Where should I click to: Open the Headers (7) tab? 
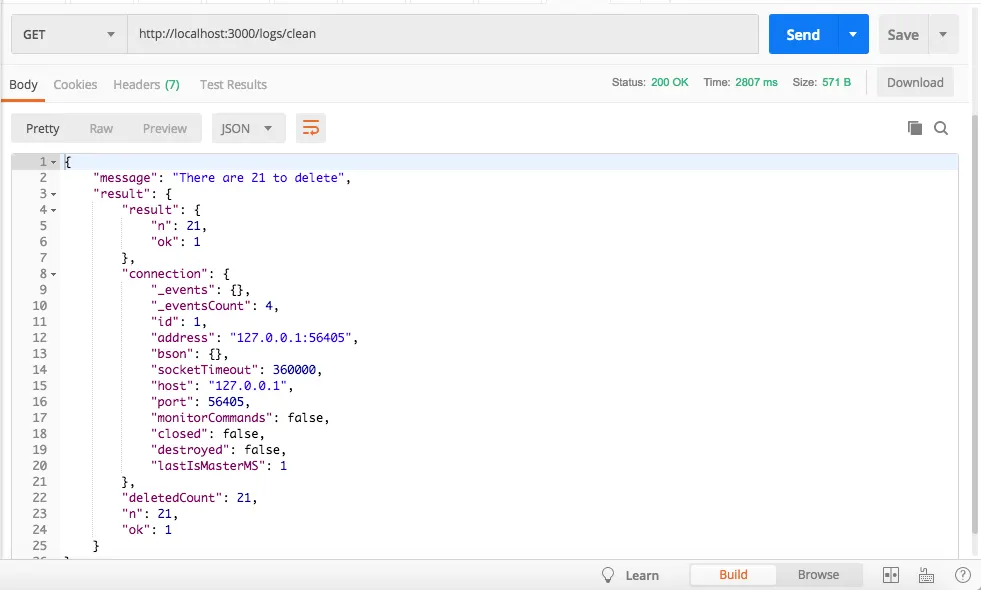pyautogui.click(x=146, y=84)
